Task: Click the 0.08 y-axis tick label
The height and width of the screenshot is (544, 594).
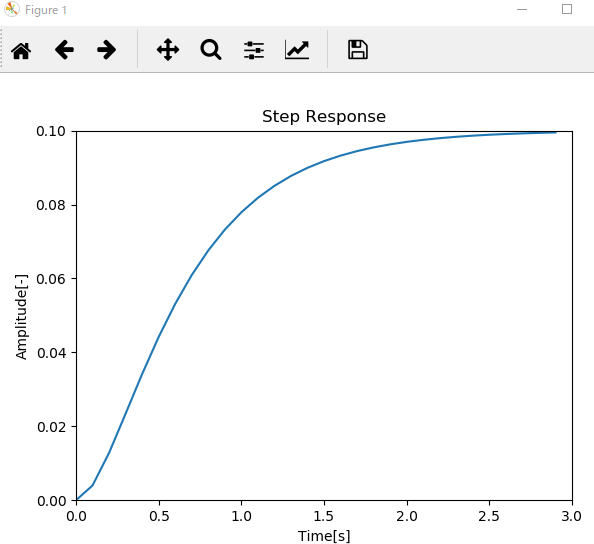Action: 51,205
